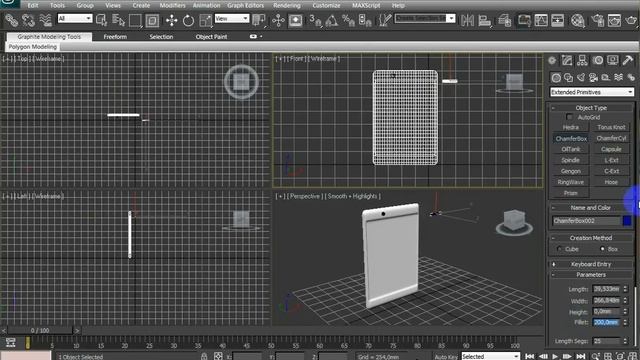Switch to the Hierarchy command panel
Screen dimensions: 640x360
click(x=582, y=61)
